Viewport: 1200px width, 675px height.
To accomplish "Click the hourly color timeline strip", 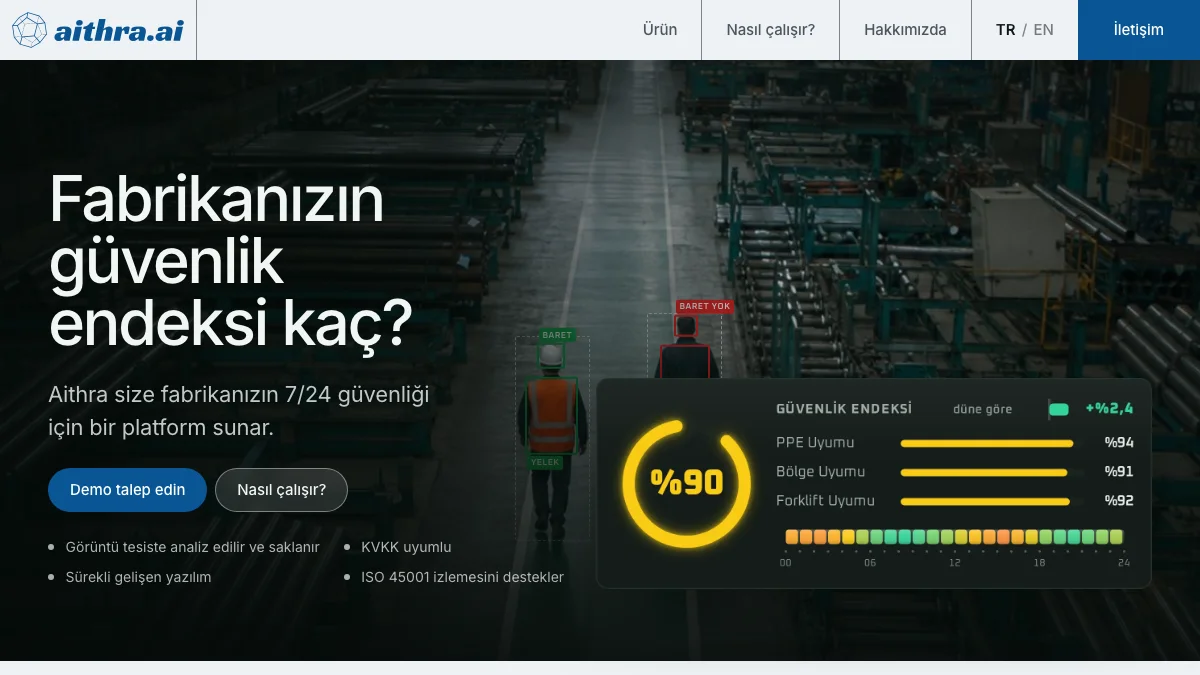I will pos(954,537).
